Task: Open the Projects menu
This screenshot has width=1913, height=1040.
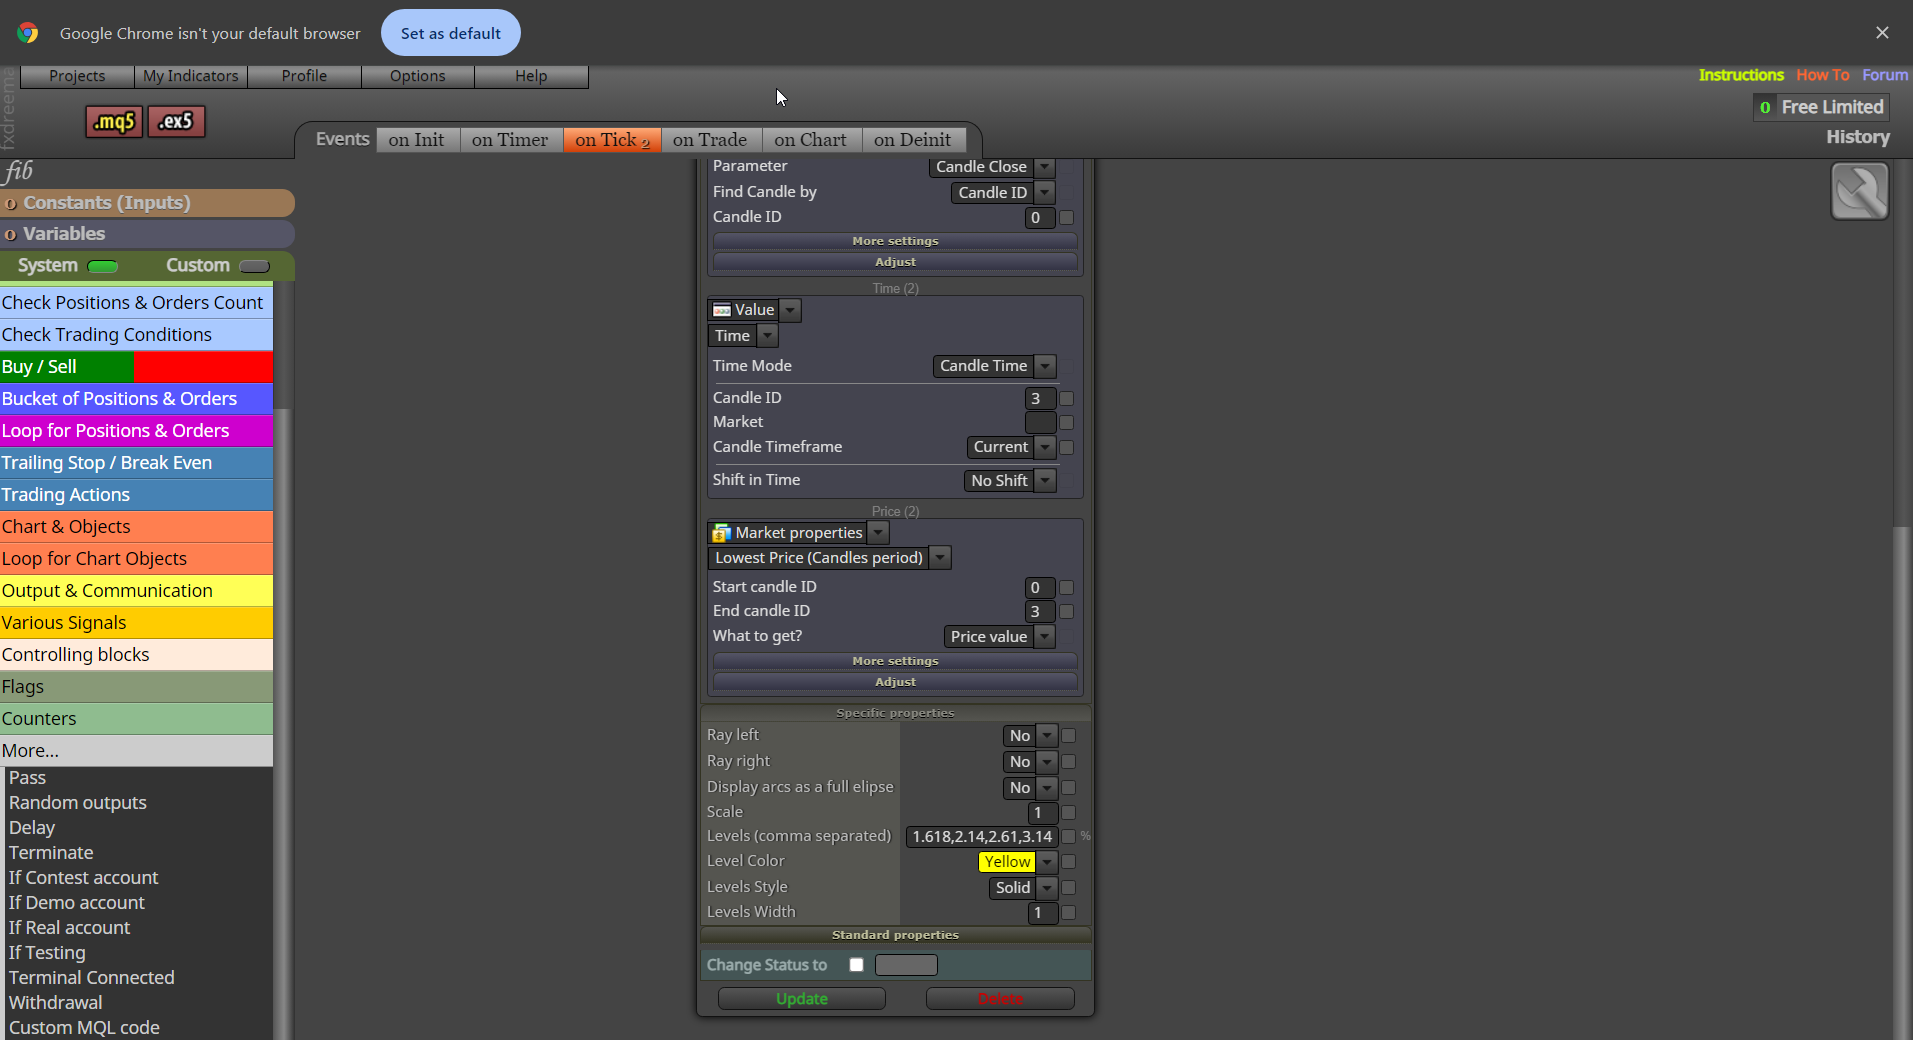Action: click(x=77, y=76)
